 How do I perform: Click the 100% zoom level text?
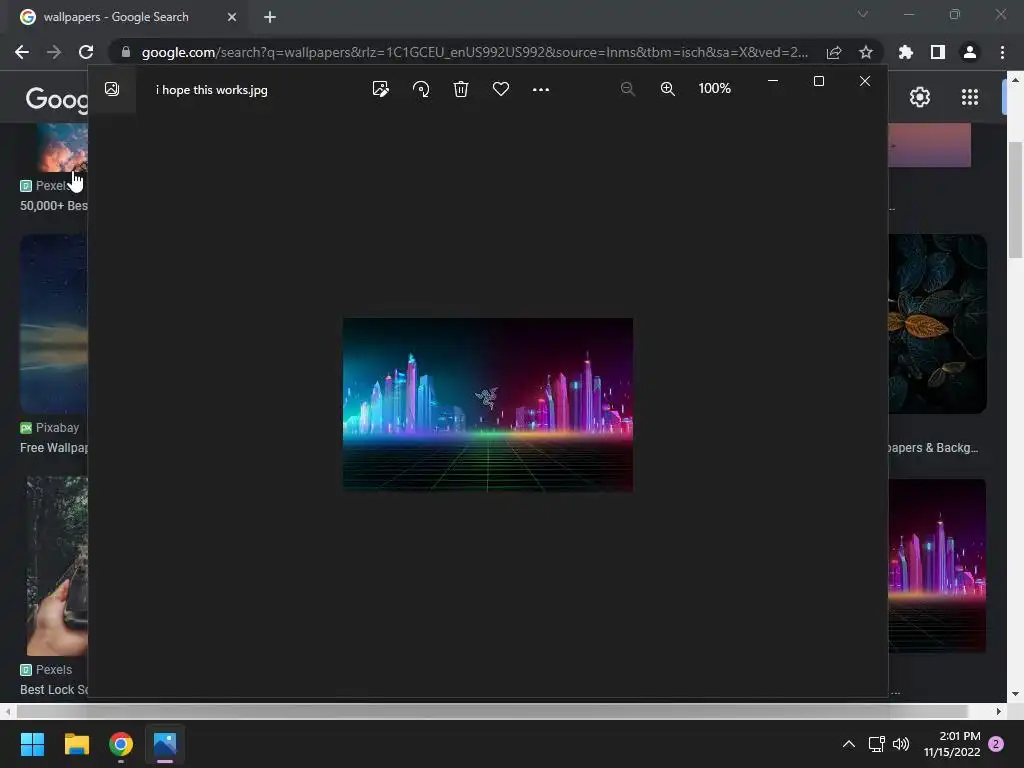point(714,88)
